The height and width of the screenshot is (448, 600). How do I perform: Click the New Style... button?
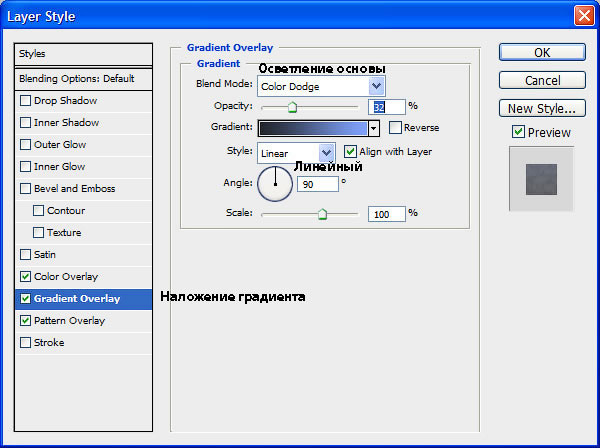pos(542,109)
